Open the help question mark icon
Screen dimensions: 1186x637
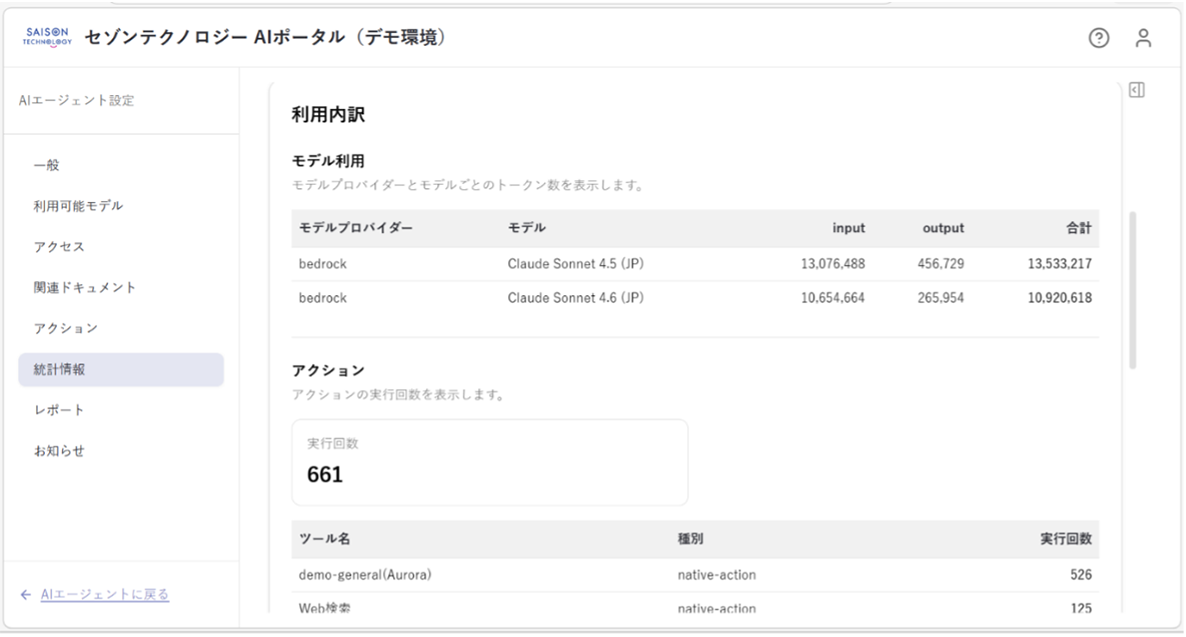[x=1098, y=38]
